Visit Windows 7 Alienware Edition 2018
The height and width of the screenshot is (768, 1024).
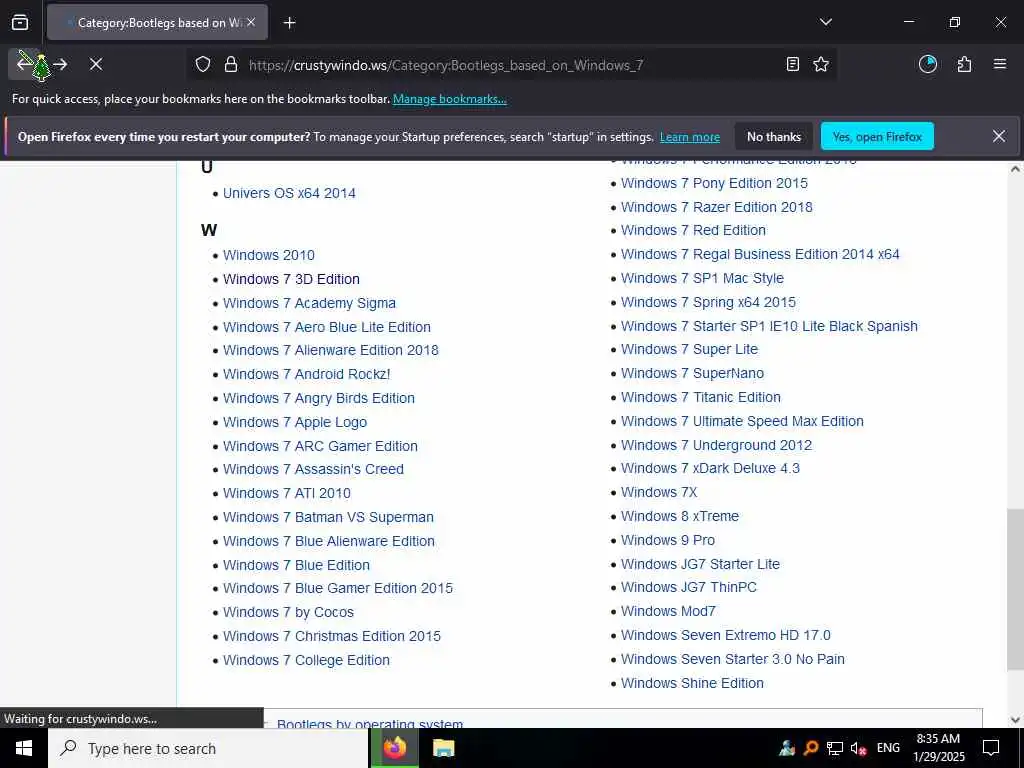(x=330, y=350)
